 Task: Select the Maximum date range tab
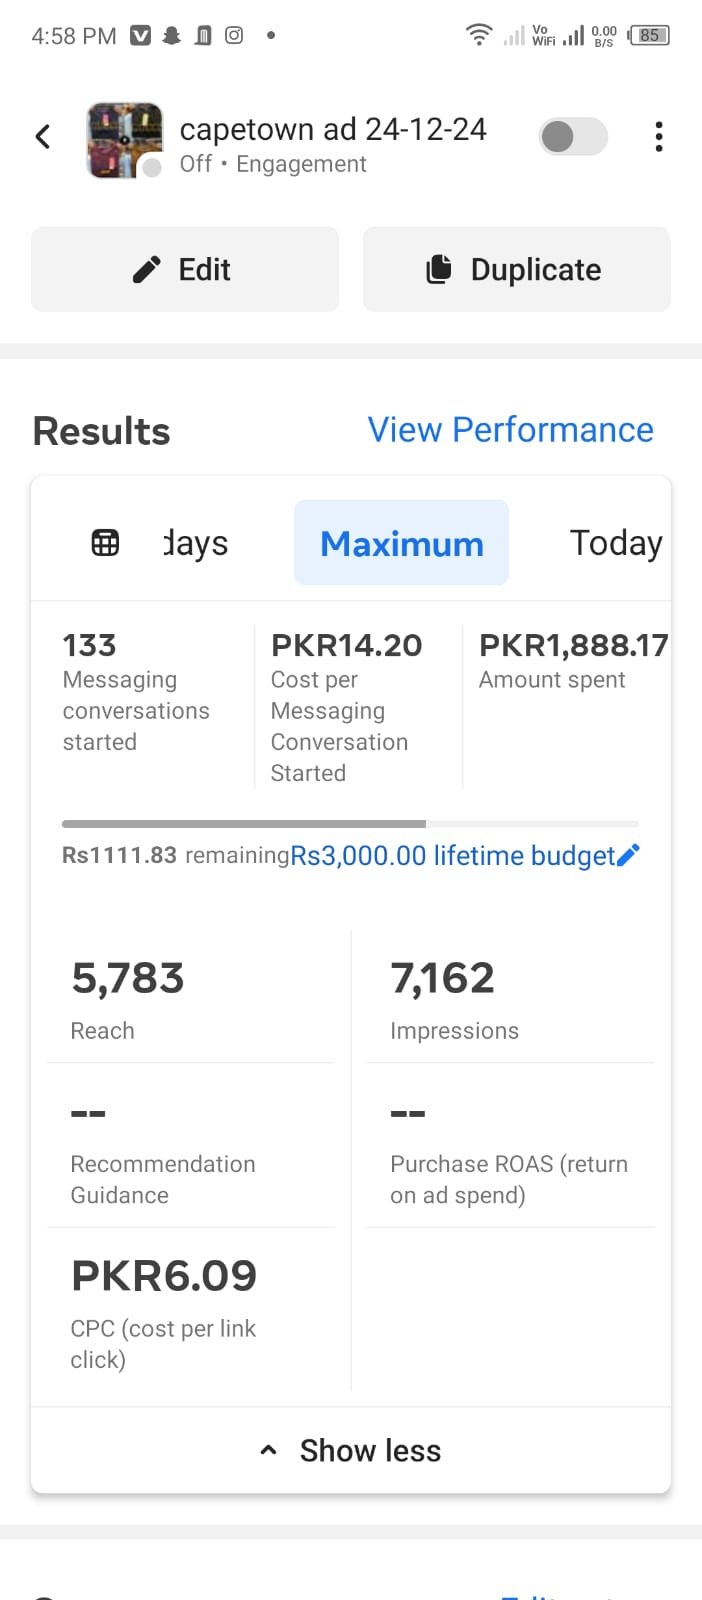pos(401,543)
